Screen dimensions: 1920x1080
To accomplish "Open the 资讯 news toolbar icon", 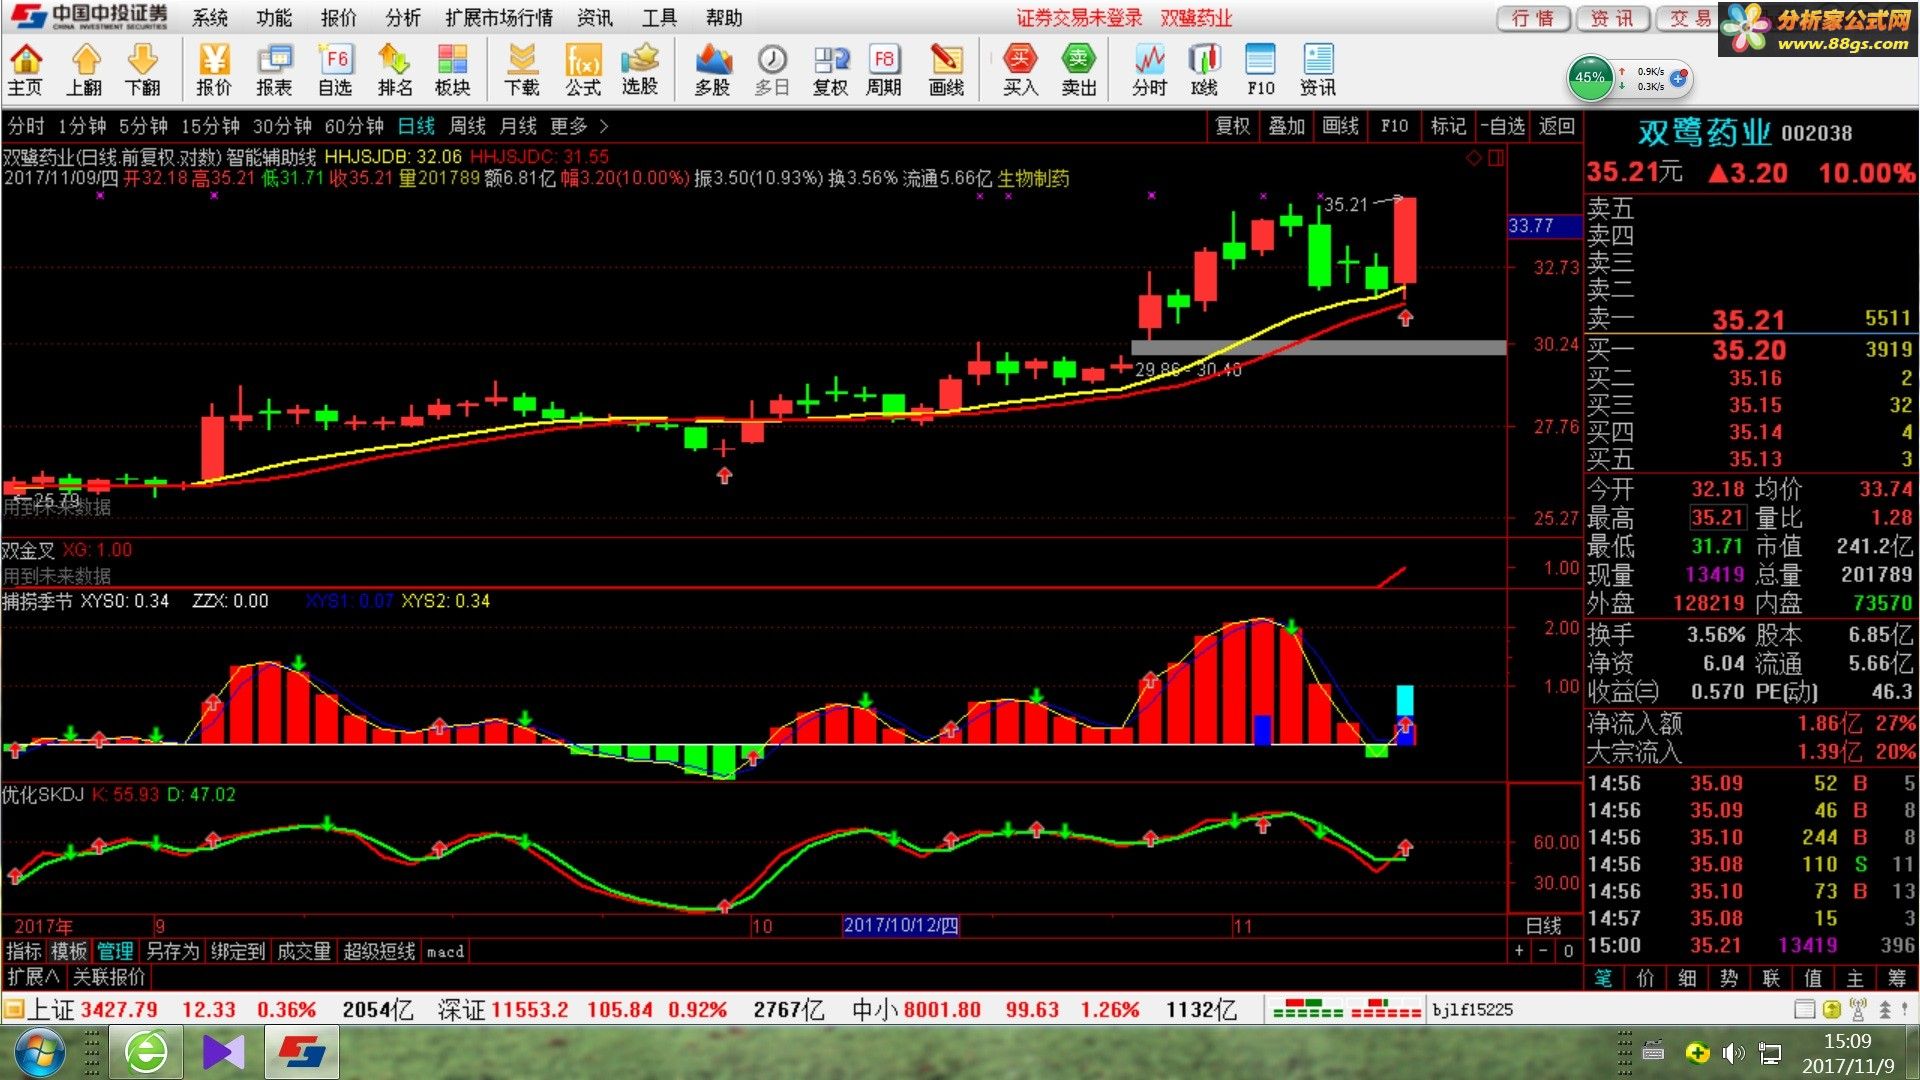I will click(1318, 70).
